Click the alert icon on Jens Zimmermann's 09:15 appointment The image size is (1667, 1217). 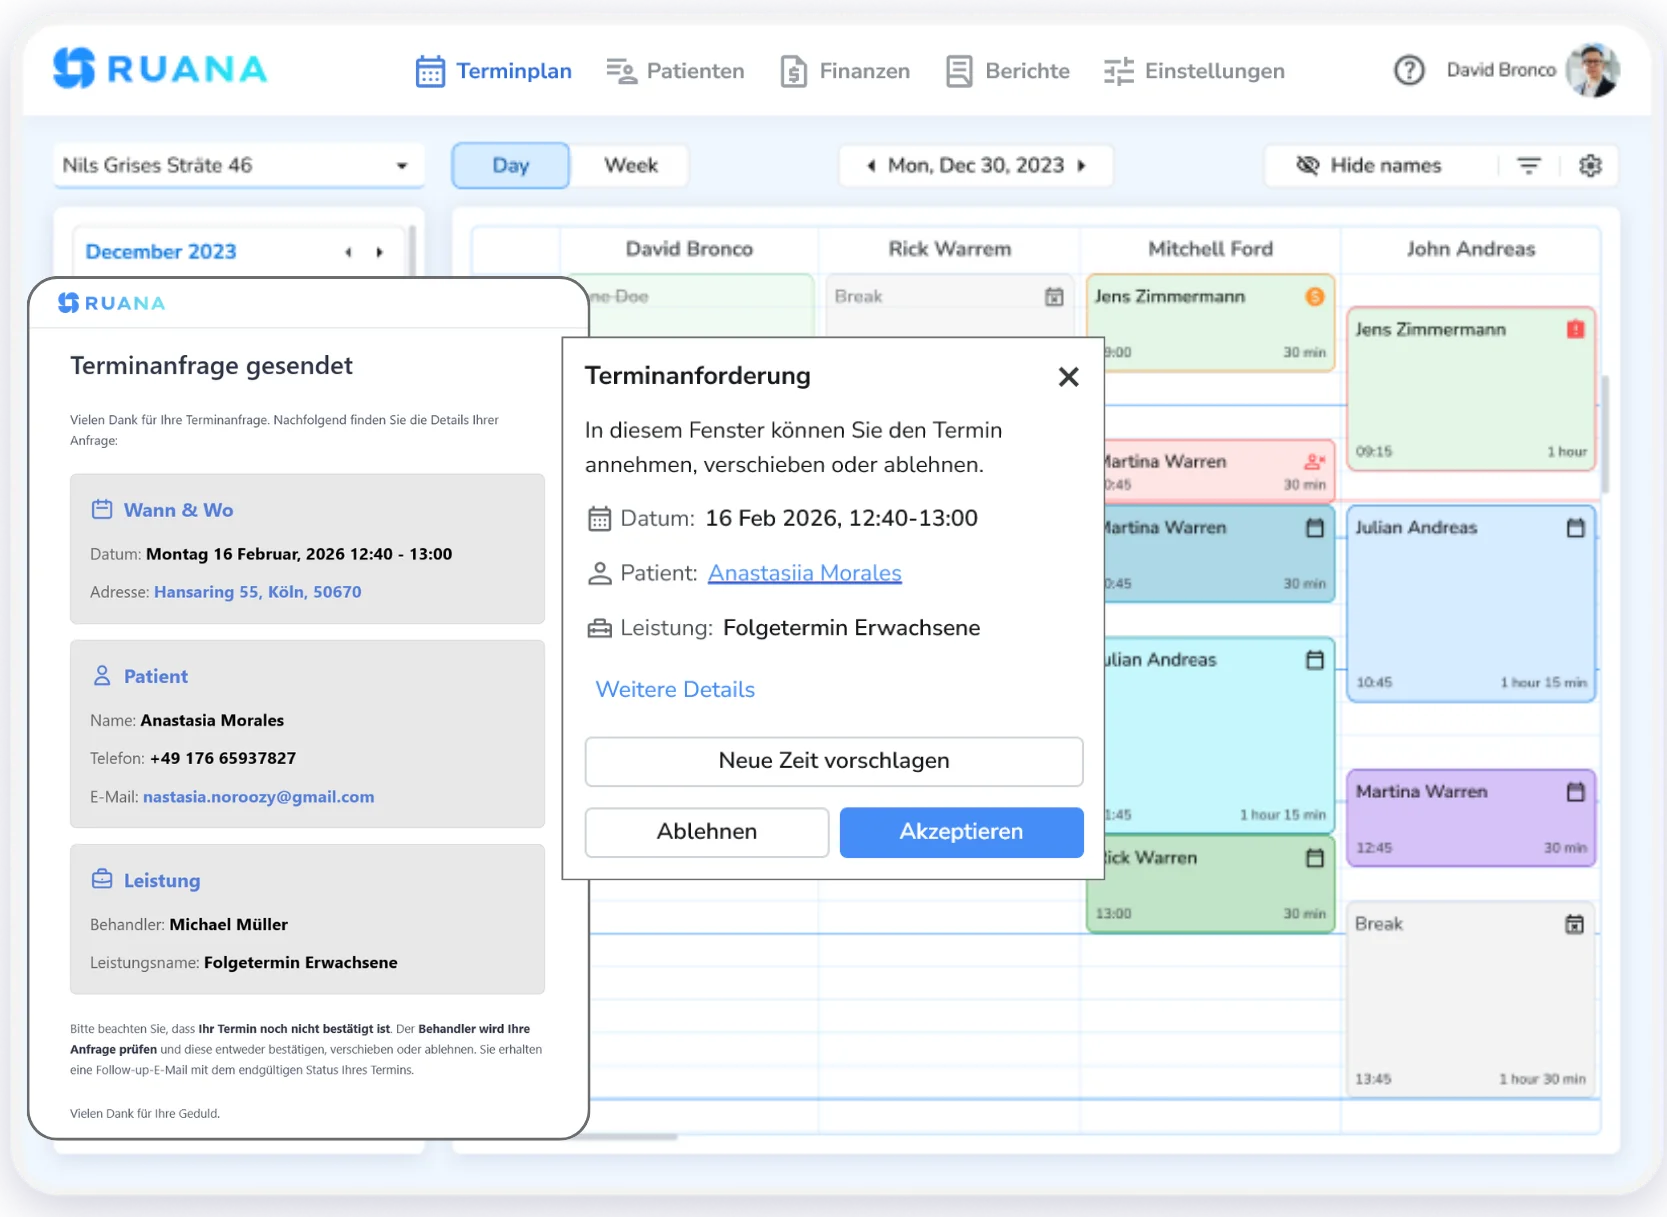tap(1577, 328)
